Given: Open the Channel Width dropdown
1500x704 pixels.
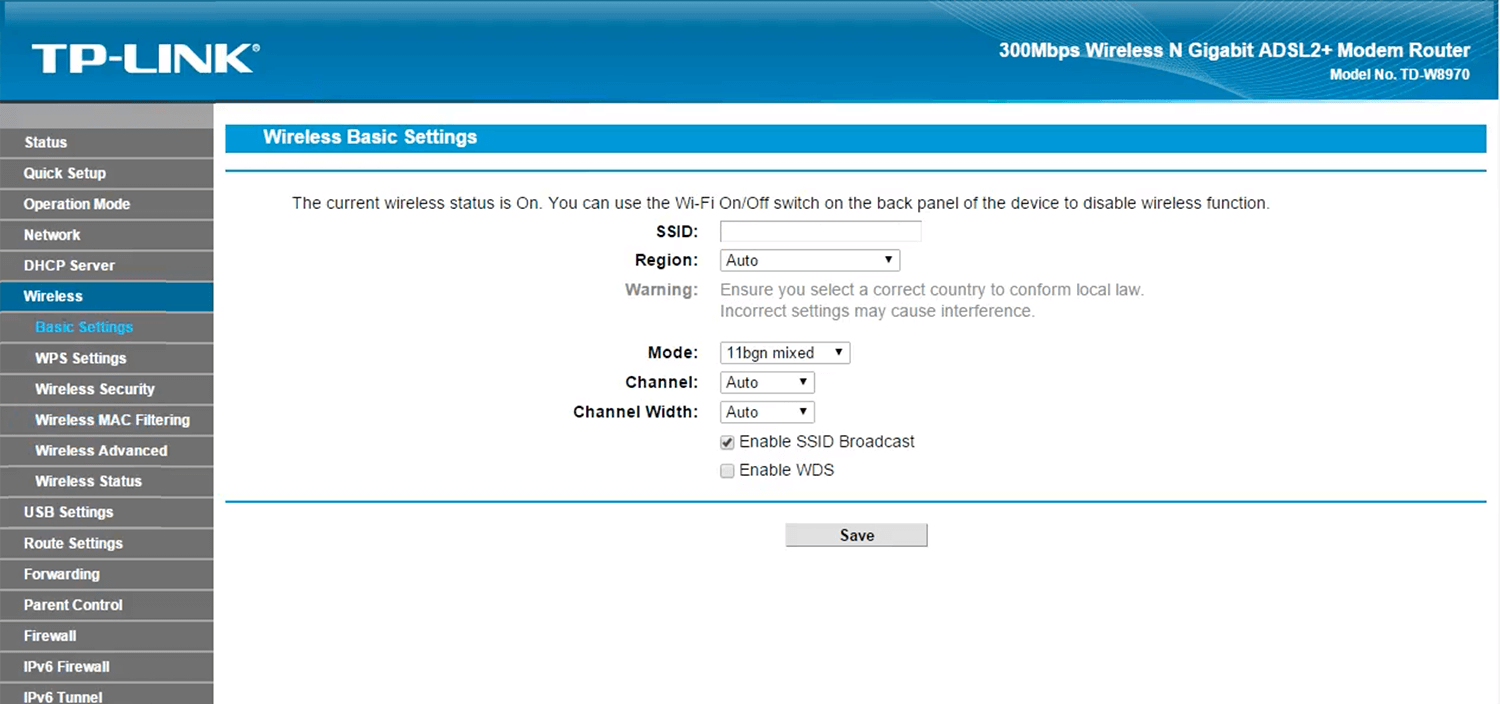Looking at the screenshot, I should click(x=766, y=412).
